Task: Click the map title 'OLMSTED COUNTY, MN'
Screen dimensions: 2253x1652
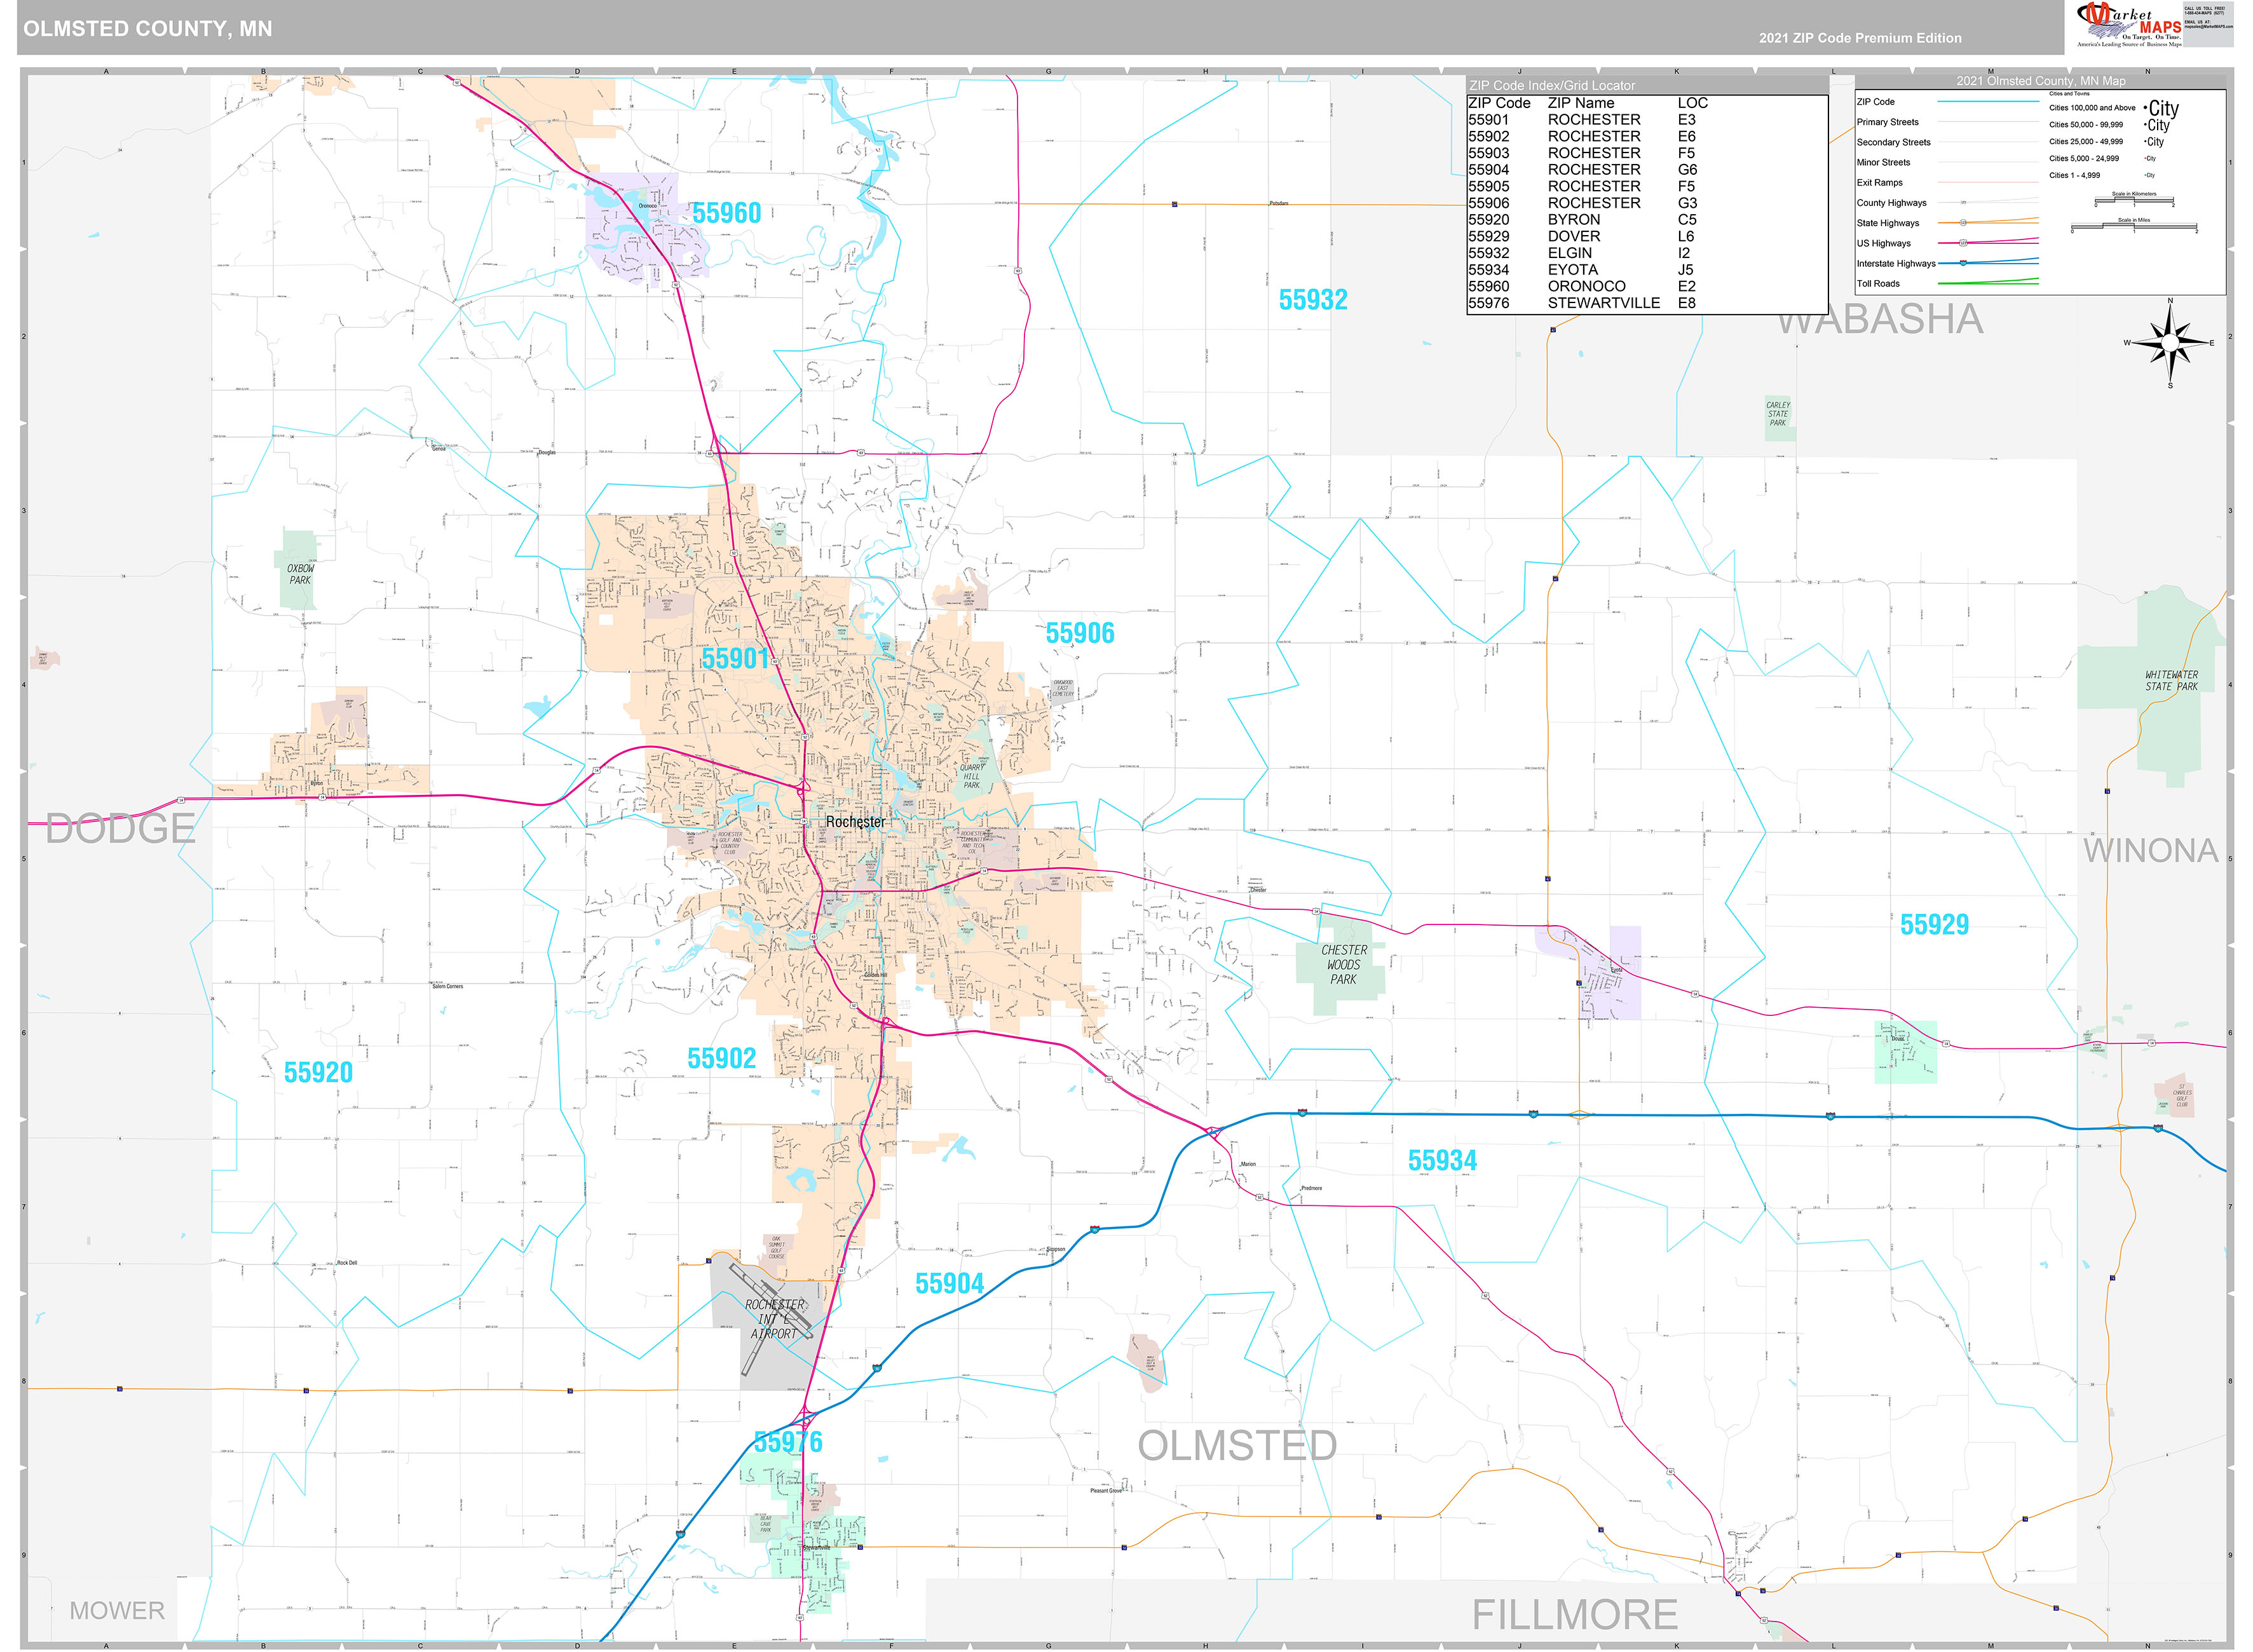Action: pyautogui.click(x=148, y=29)
